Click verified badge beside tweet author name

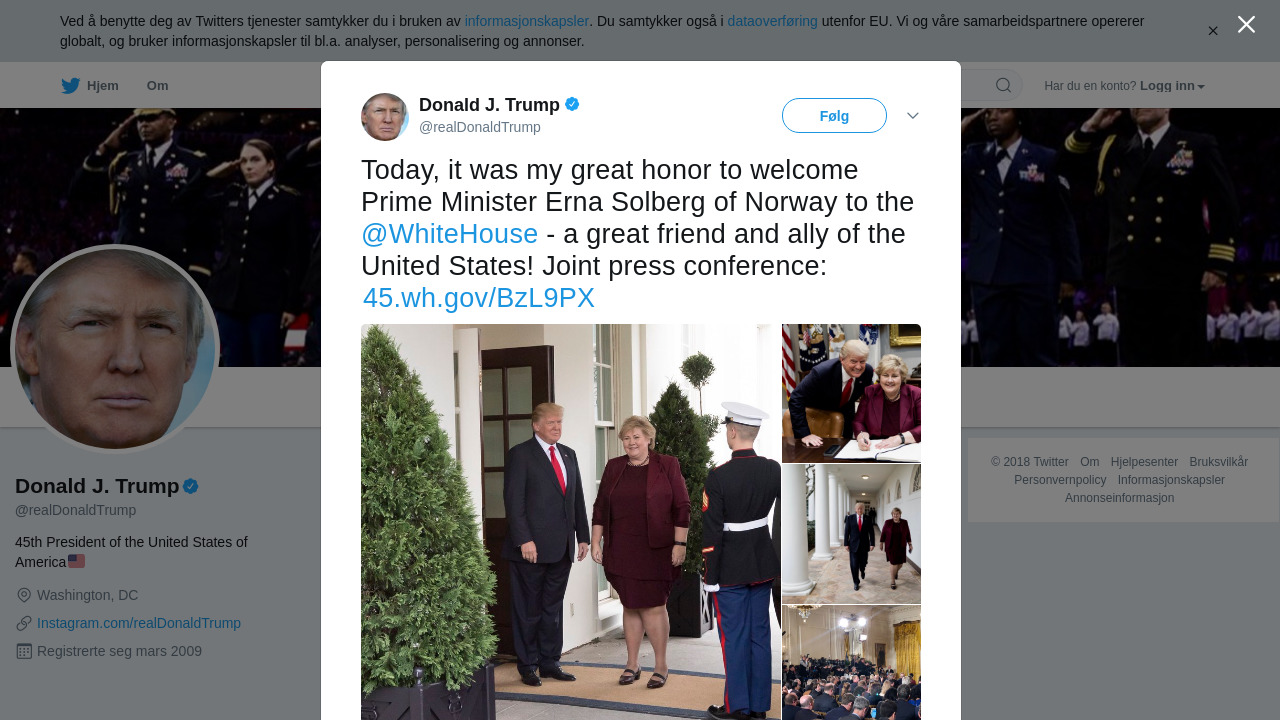[x=572, y=104]
